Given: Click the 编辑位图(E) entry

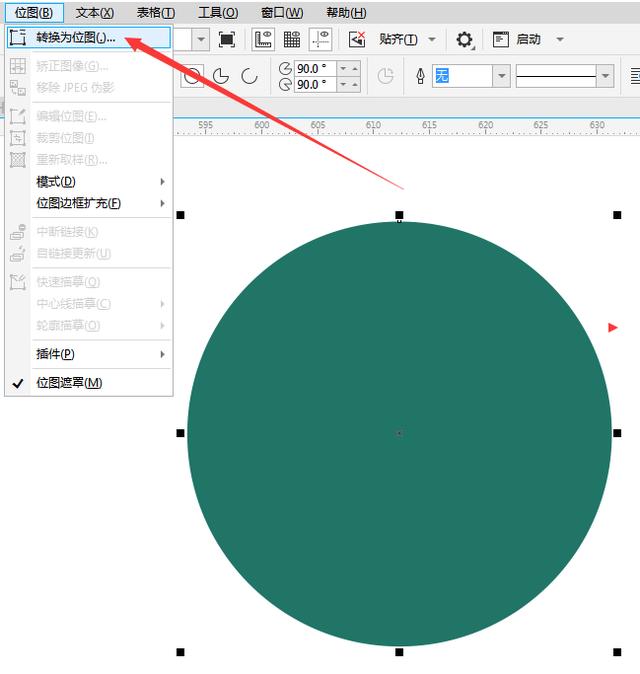Looking at the screenshot, I should point(89,116).
